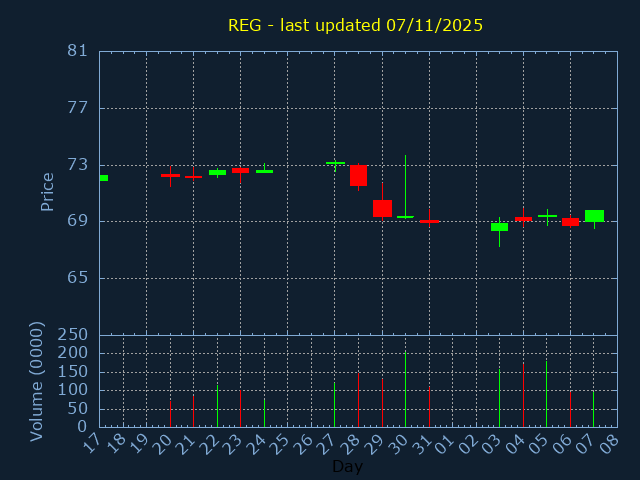Viewport: 640px width, 480px height.
Task: Click the large red candlestick on day 28
Action: [358, 175]
